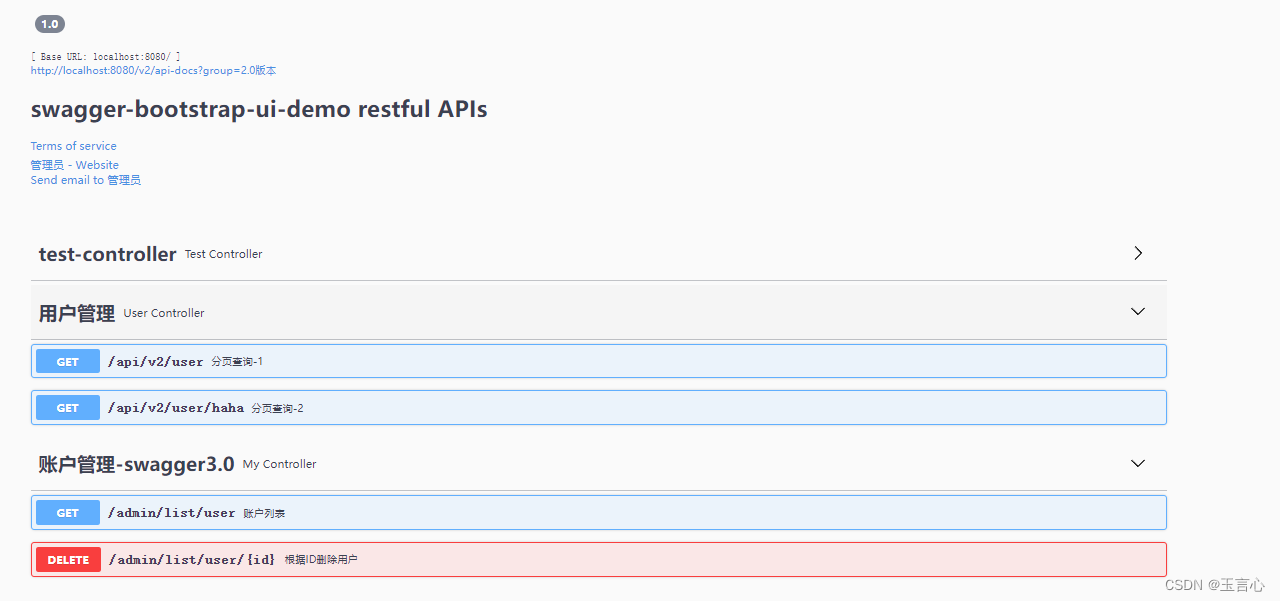Click Send email to 管理员

[85, 180]
